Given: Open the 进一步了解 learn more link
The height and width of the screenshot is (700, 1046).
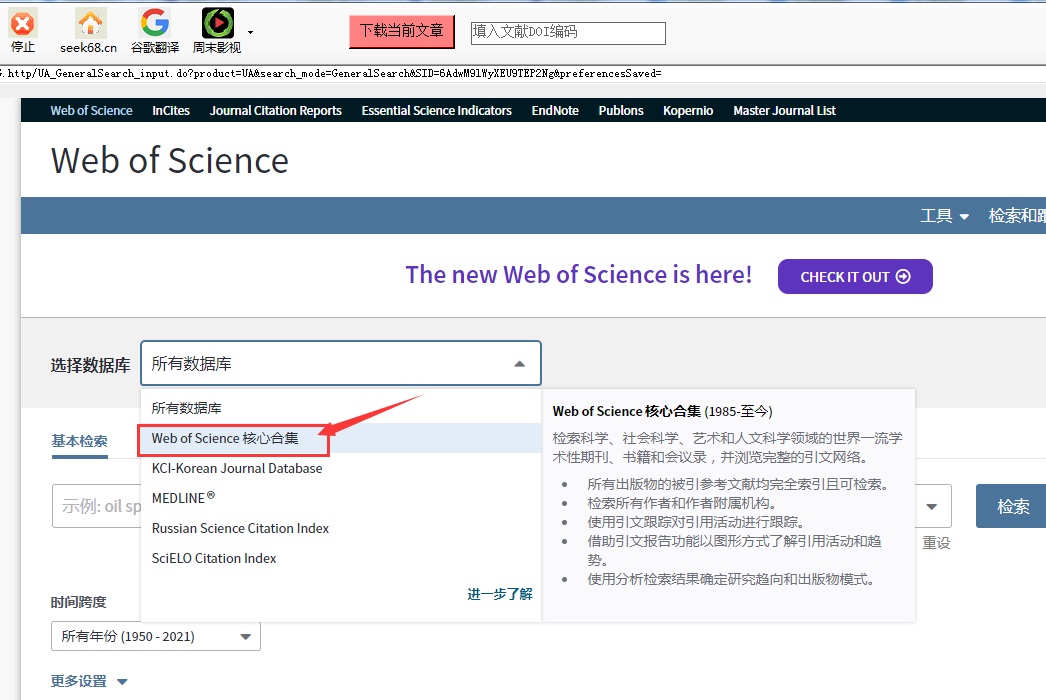Looking at the screenshot, I should 499,593.
